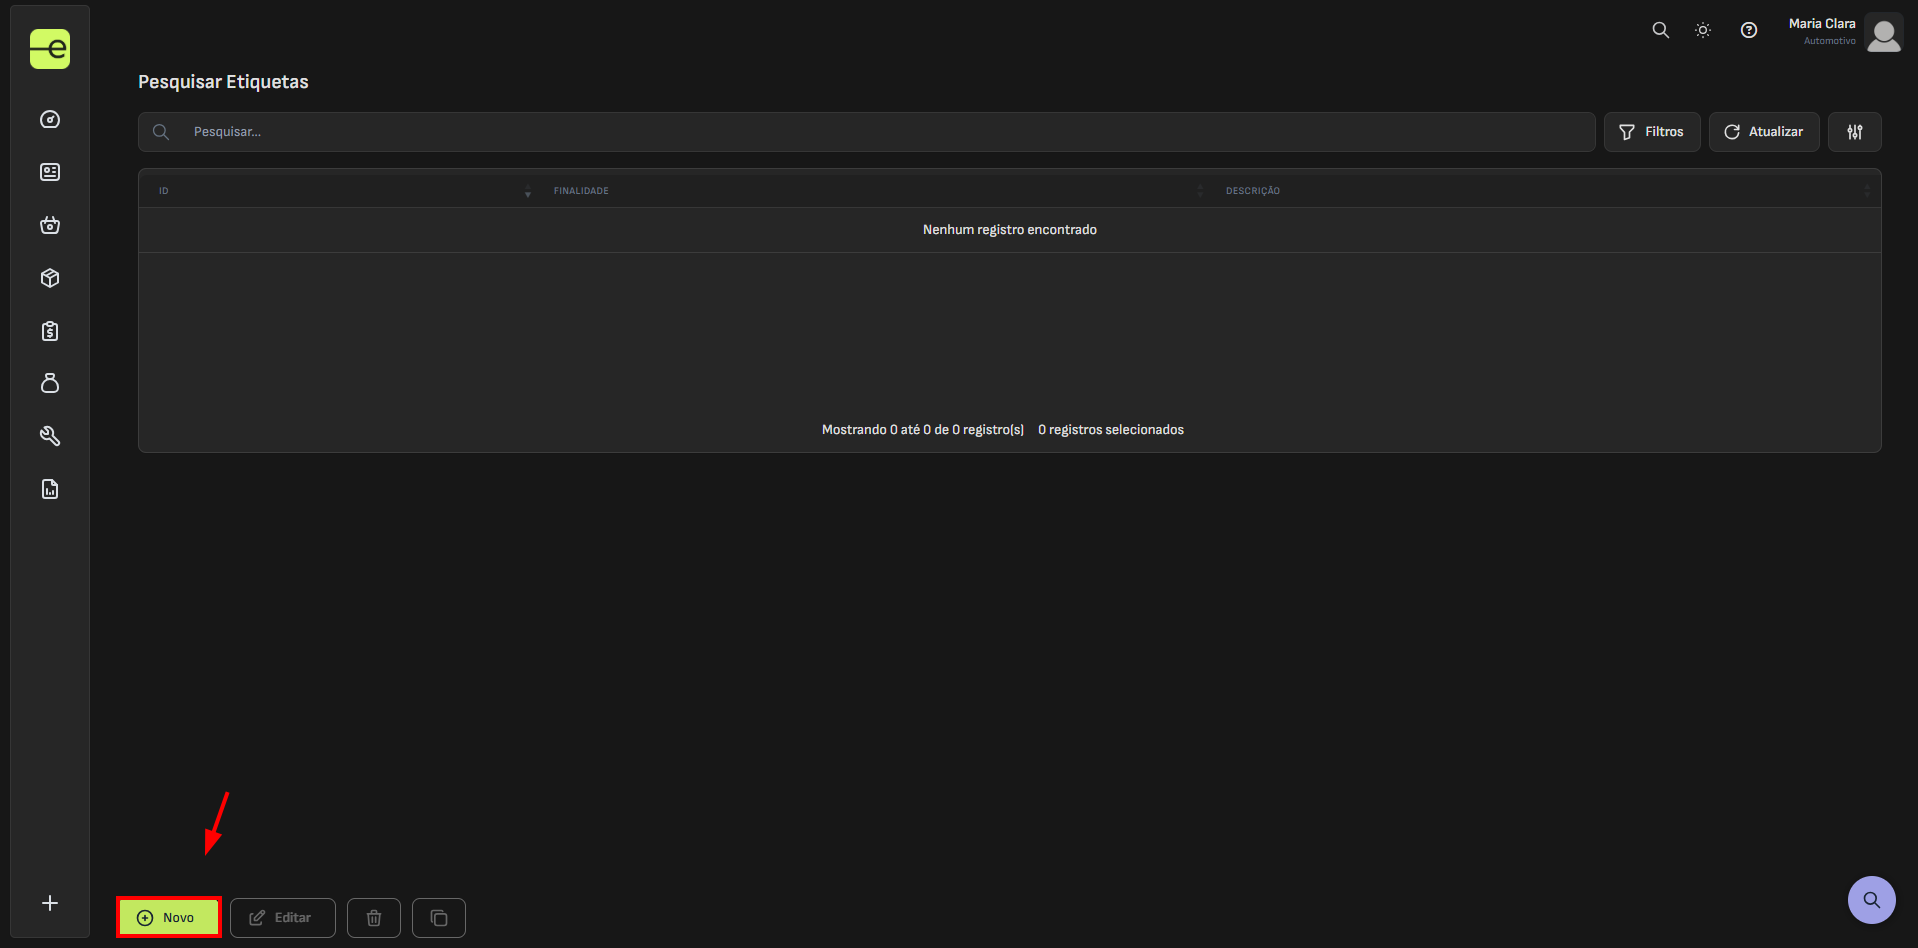Click '0 registros selecionados' text
1918x948 pixels.
[1111, 430]
